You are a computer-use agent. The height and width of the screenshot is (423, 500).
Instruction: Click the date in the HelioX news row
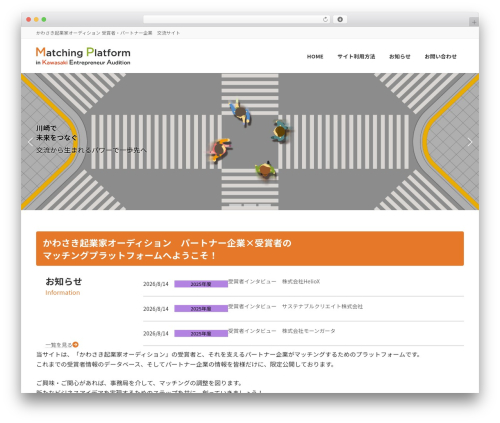coord(156,284)
